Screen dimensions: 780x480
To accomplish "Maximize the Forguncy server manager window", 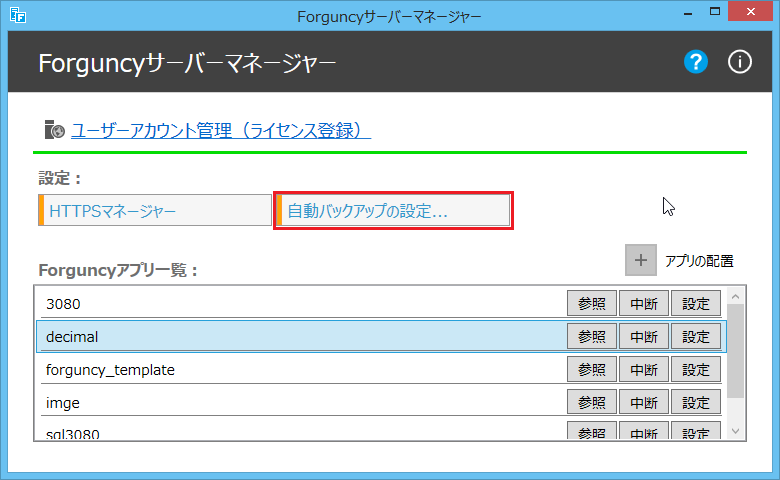I will (715, 11).
